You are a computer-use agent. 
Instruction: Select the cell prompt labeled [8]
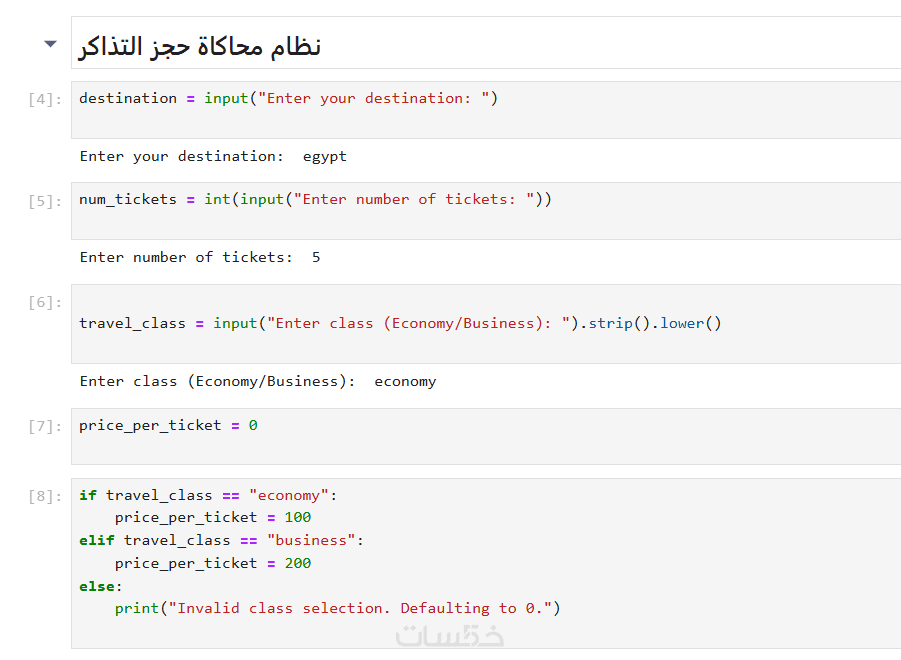[x=45, y=496]
